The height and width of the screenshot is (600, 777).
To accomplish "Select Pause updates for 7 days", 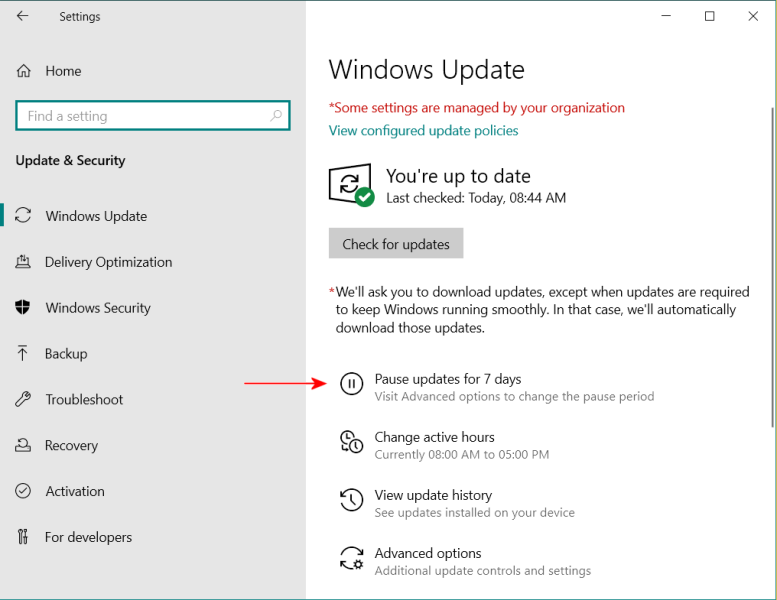I will tap(448, 379).
